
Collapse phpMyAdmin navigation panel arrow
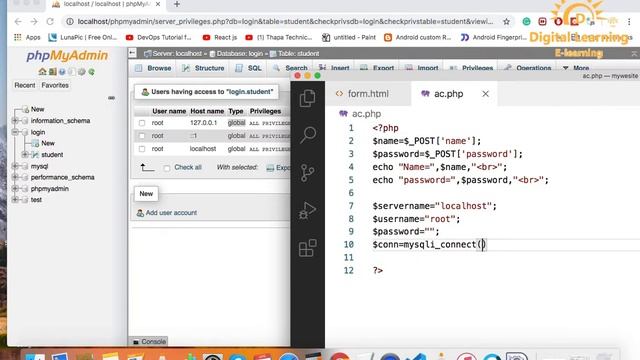pos(132,53)
